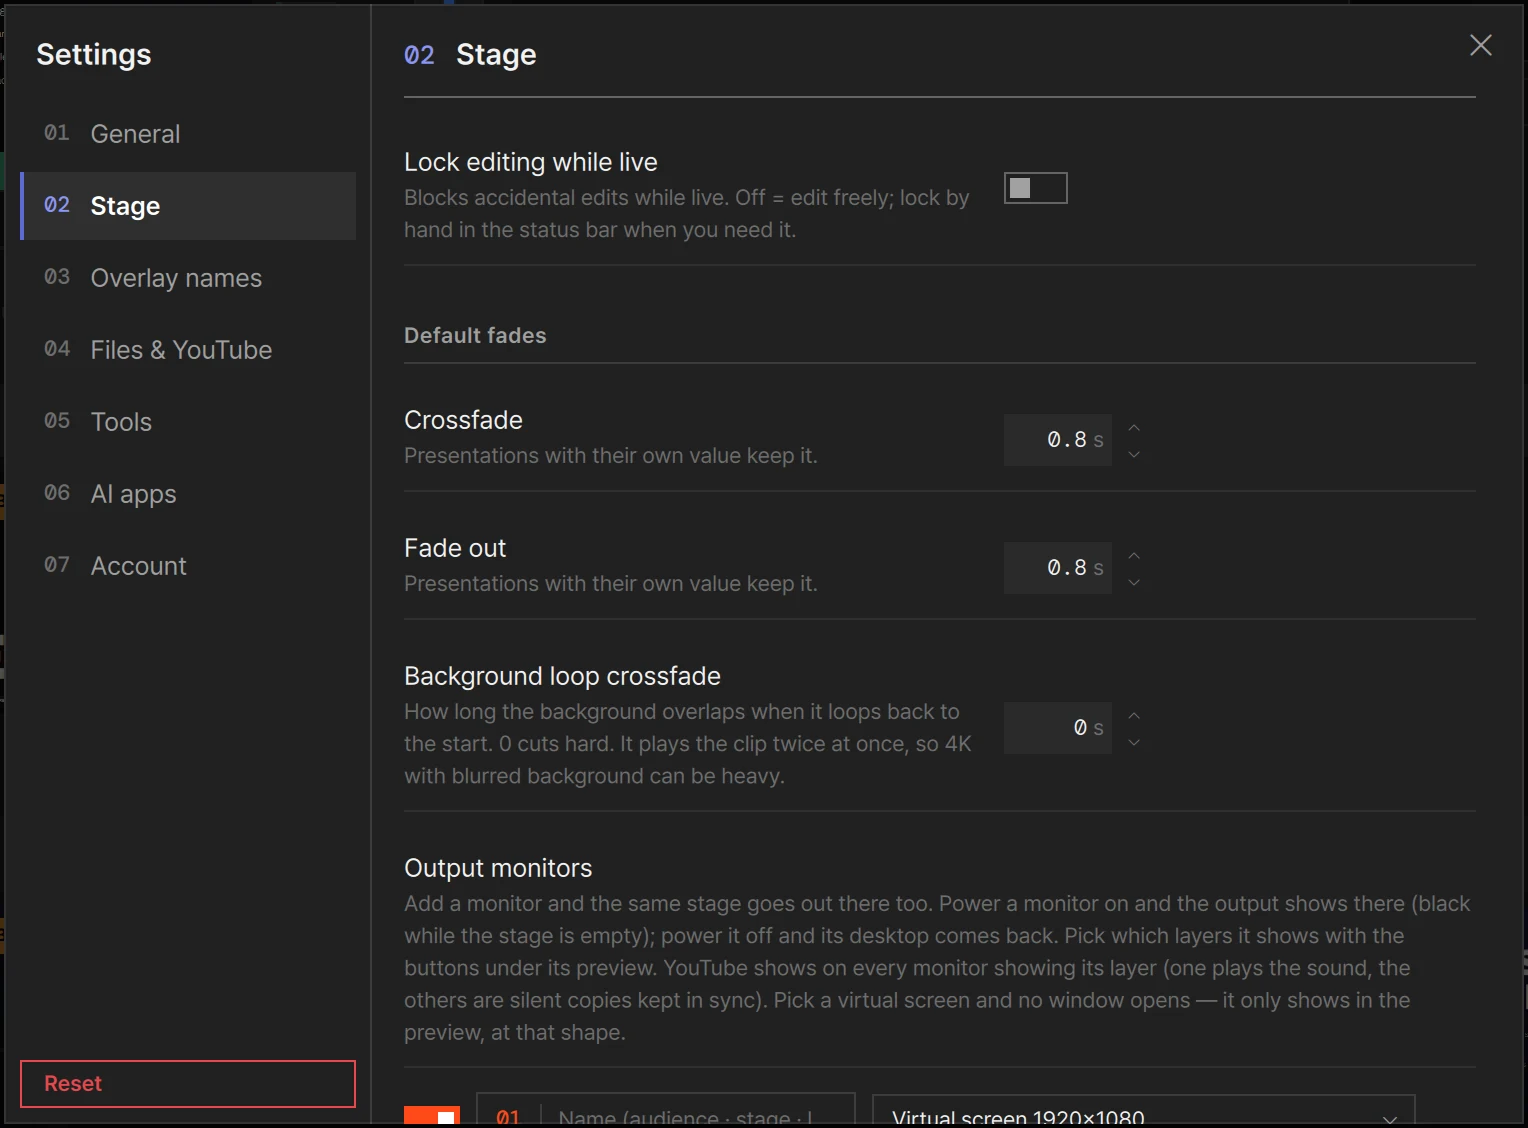This screenshot has height=1128, width=1528.
Task: Decrease the Crossfade value with down arrow
Action: (1134, 454)
